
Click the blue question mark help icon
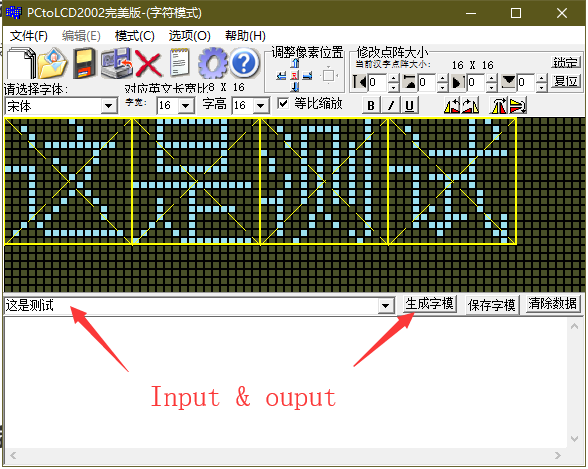tap(244, 63)
